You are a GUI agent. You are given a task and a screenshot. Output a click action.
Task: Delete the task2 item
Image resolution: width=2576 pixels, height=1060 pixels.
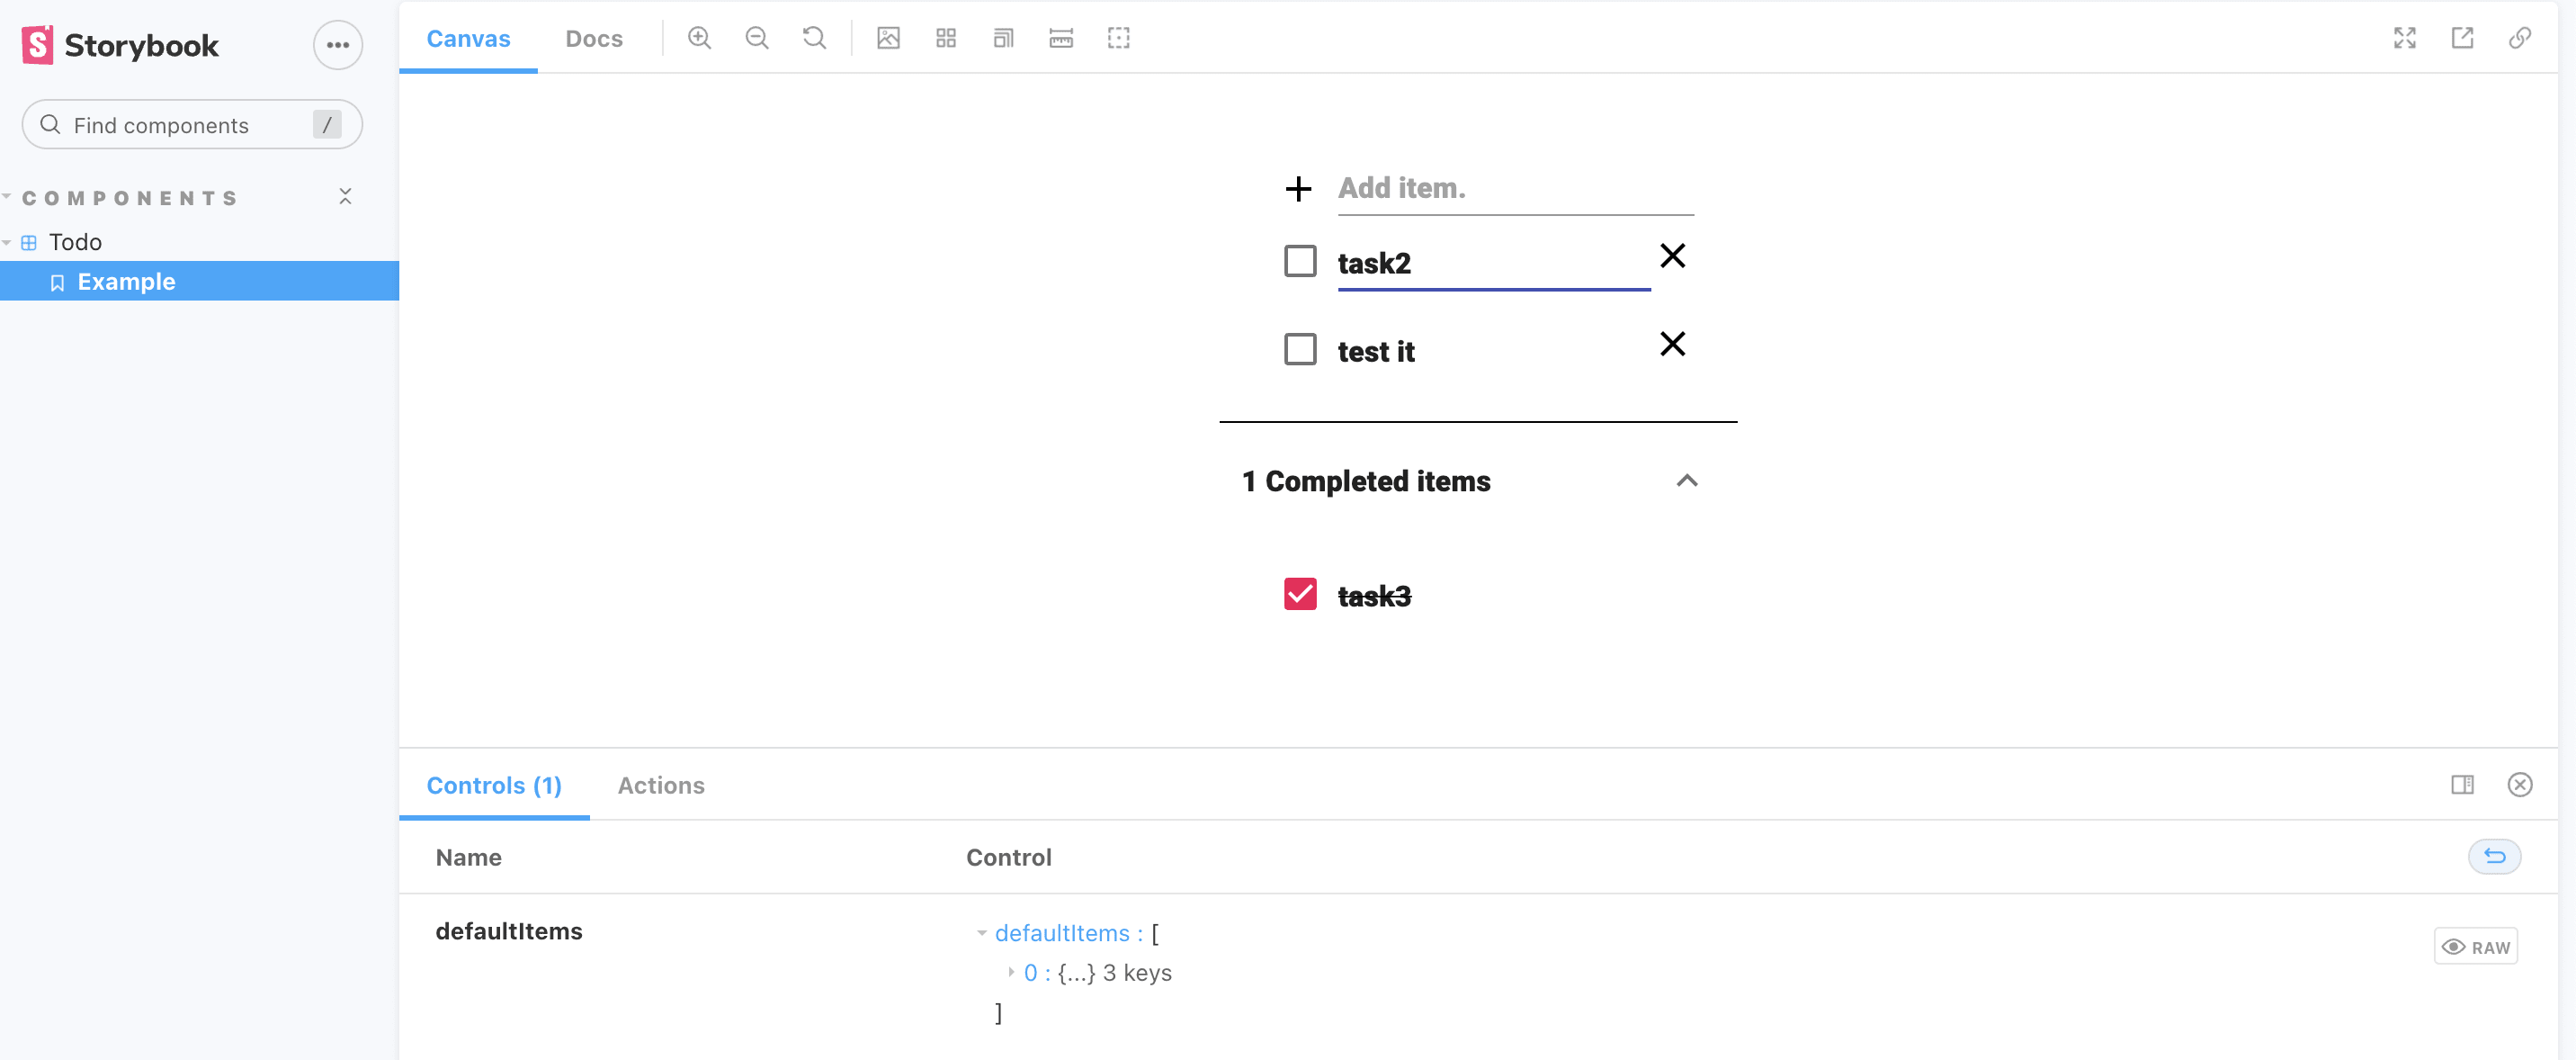pyautogui.click(x=1672, y=256)
